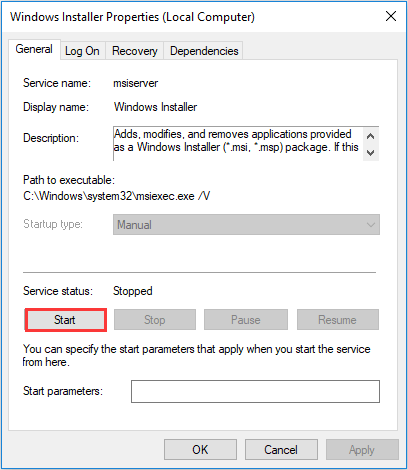408x470 pixels.
Task: Switch to the Recovery tab
Action: click(135, 51)
